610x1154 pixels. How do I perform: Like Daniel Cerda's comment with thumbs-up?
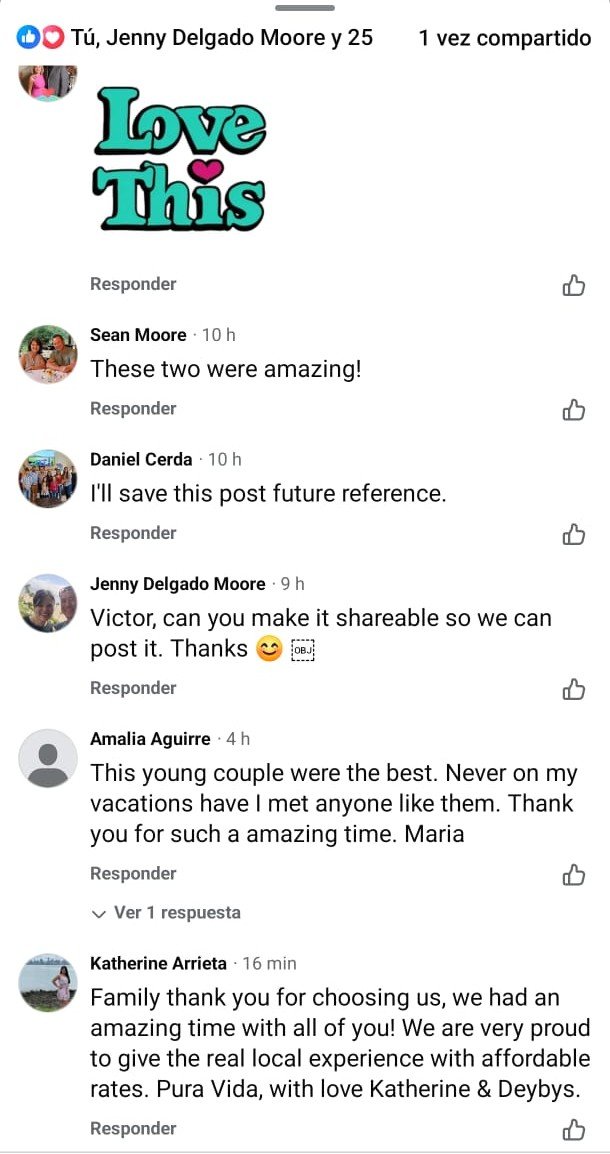click(x=574, y=534)
